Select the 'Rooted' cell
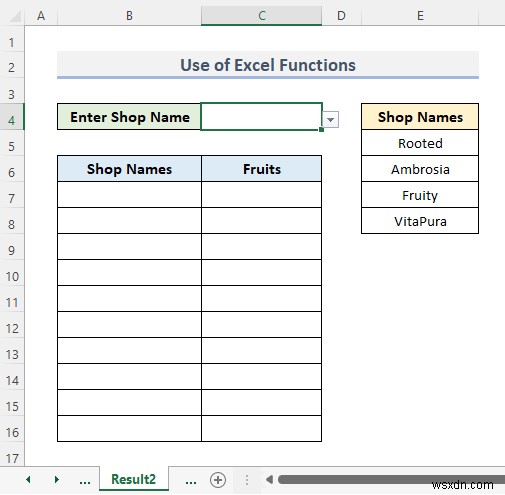The width and height of the screenshot is (505, 495). (x=420, y=143)
